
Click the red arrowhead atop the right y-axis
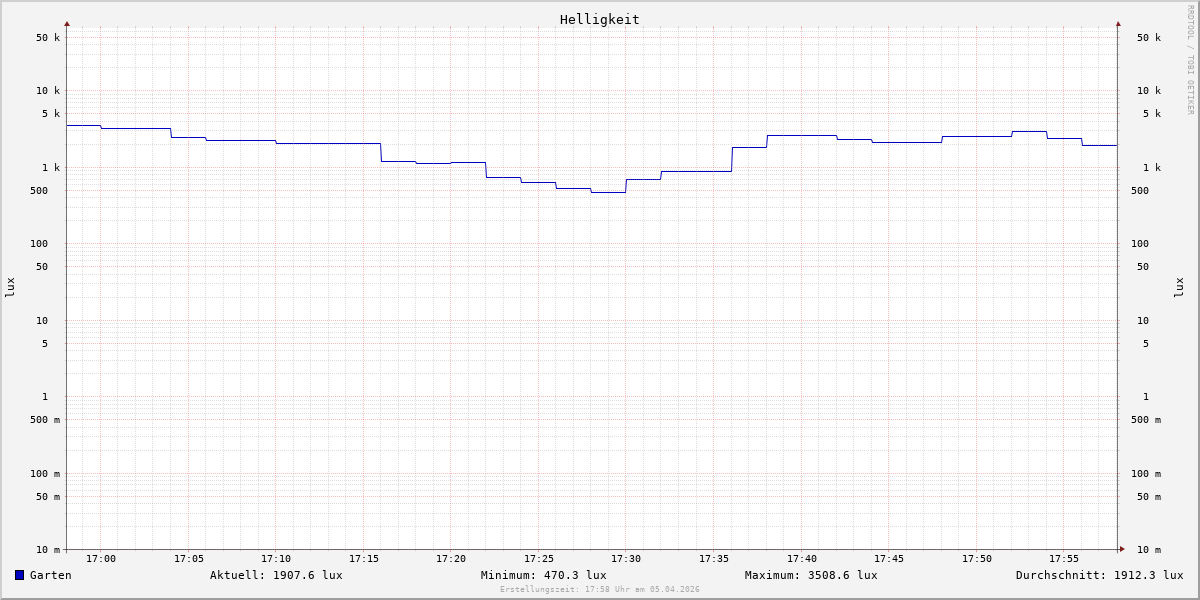click(x=1118, y=23)
